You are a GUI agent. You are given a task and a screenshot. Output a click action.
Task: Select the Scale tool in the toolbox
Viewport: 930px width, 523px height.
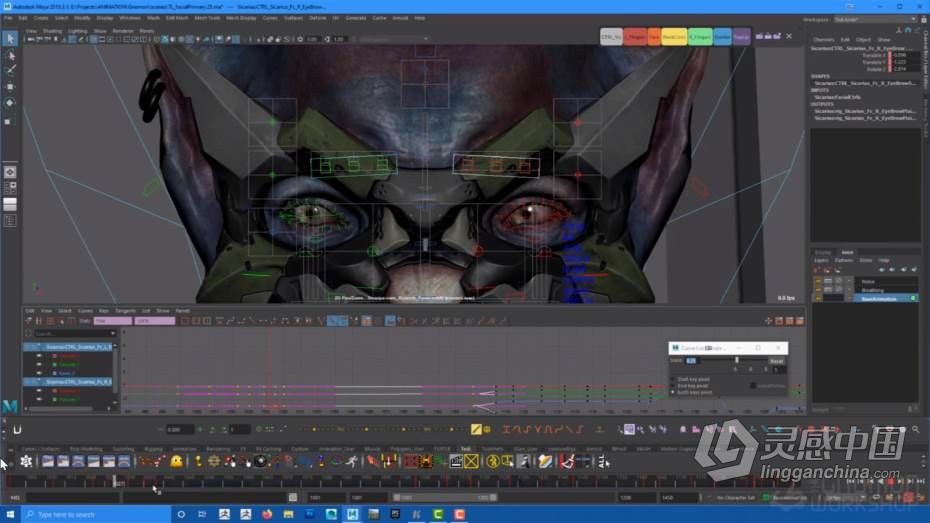(8, 121)
